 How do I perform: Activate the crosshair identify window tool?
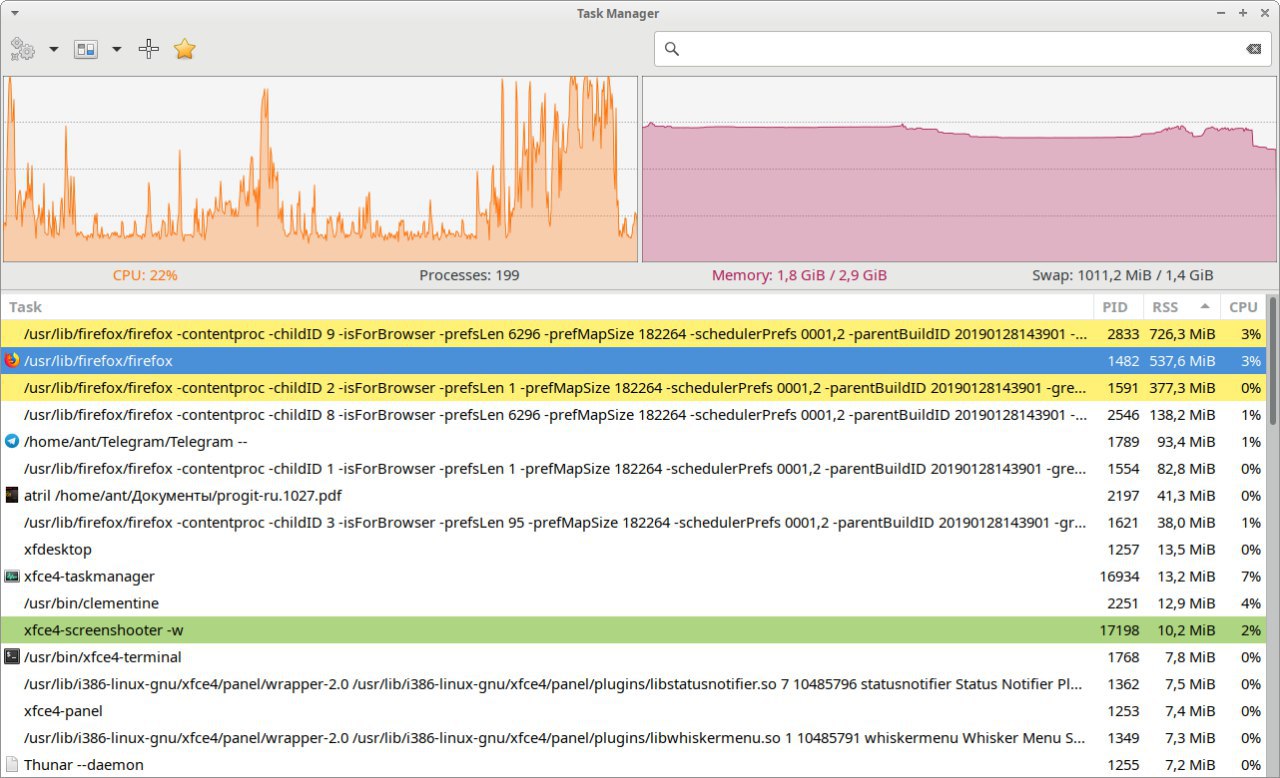point(149,49)
